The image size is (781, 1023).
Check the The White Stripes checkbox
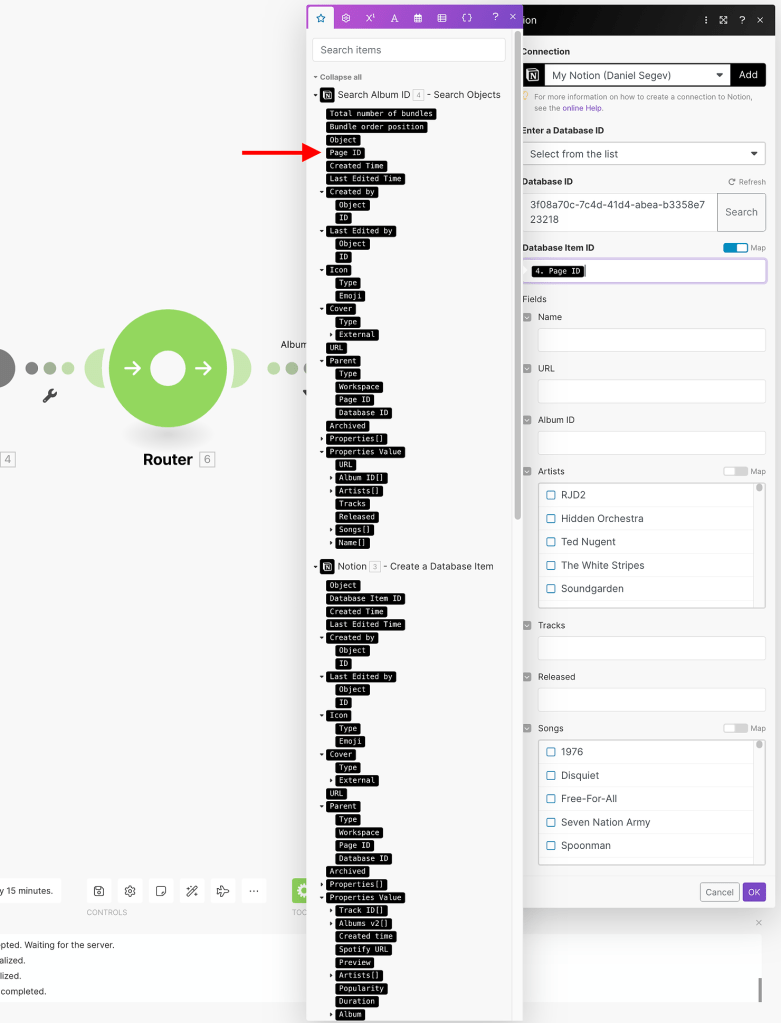(551, 565)
